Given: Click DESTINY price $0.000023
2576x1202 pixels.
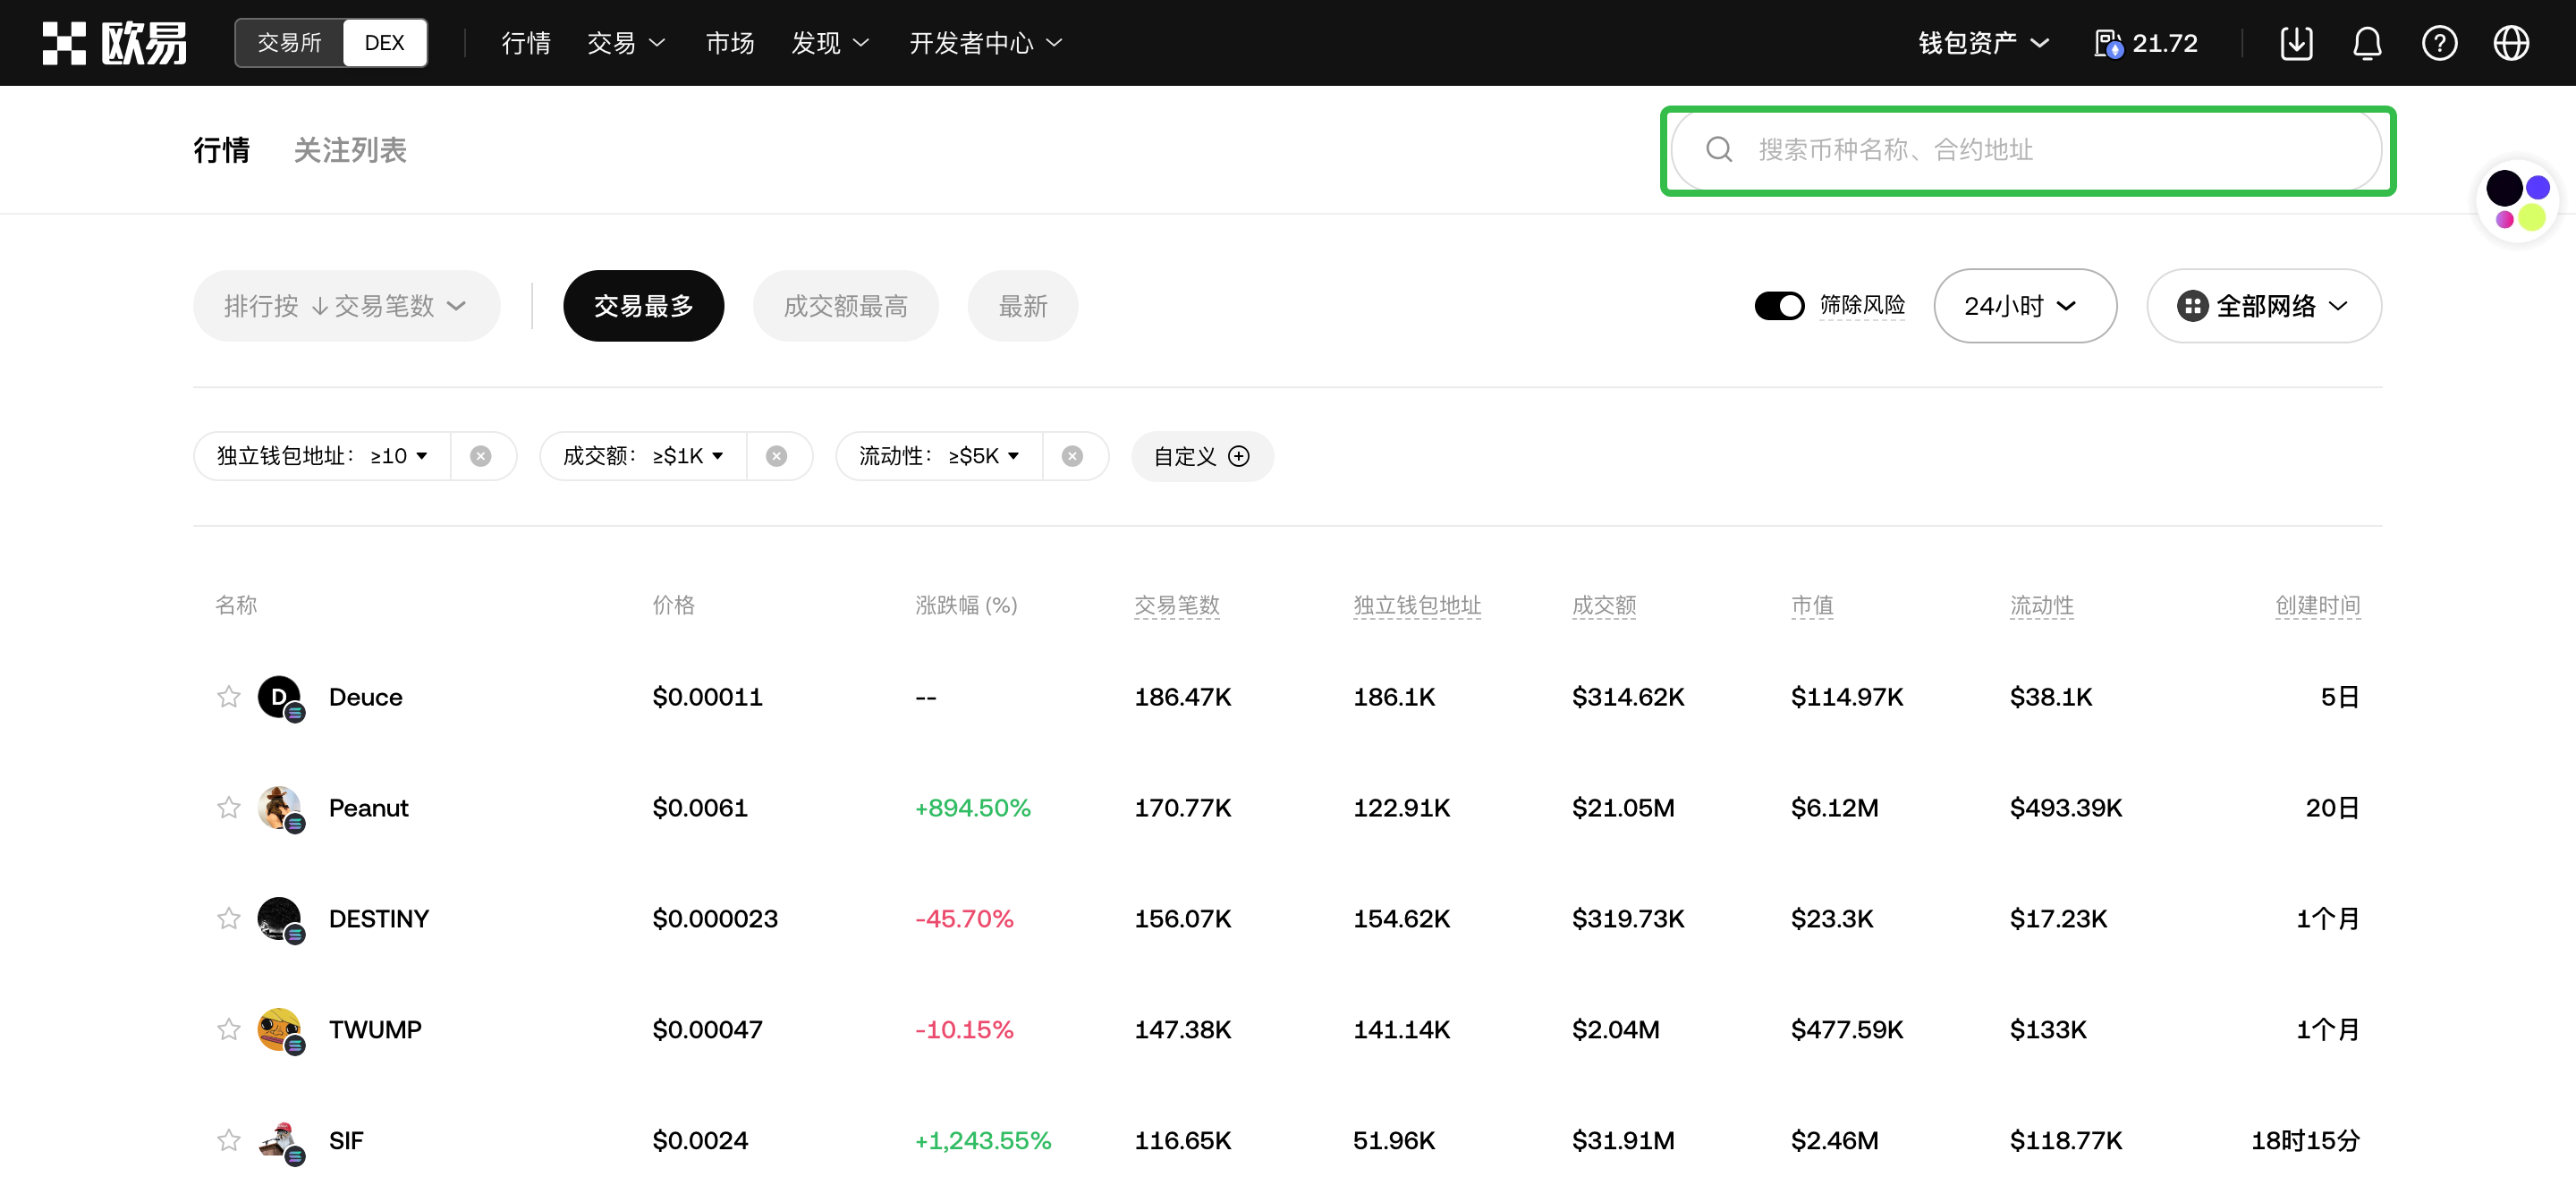Looking at the screenshot, I should click(x=714, y=919).
